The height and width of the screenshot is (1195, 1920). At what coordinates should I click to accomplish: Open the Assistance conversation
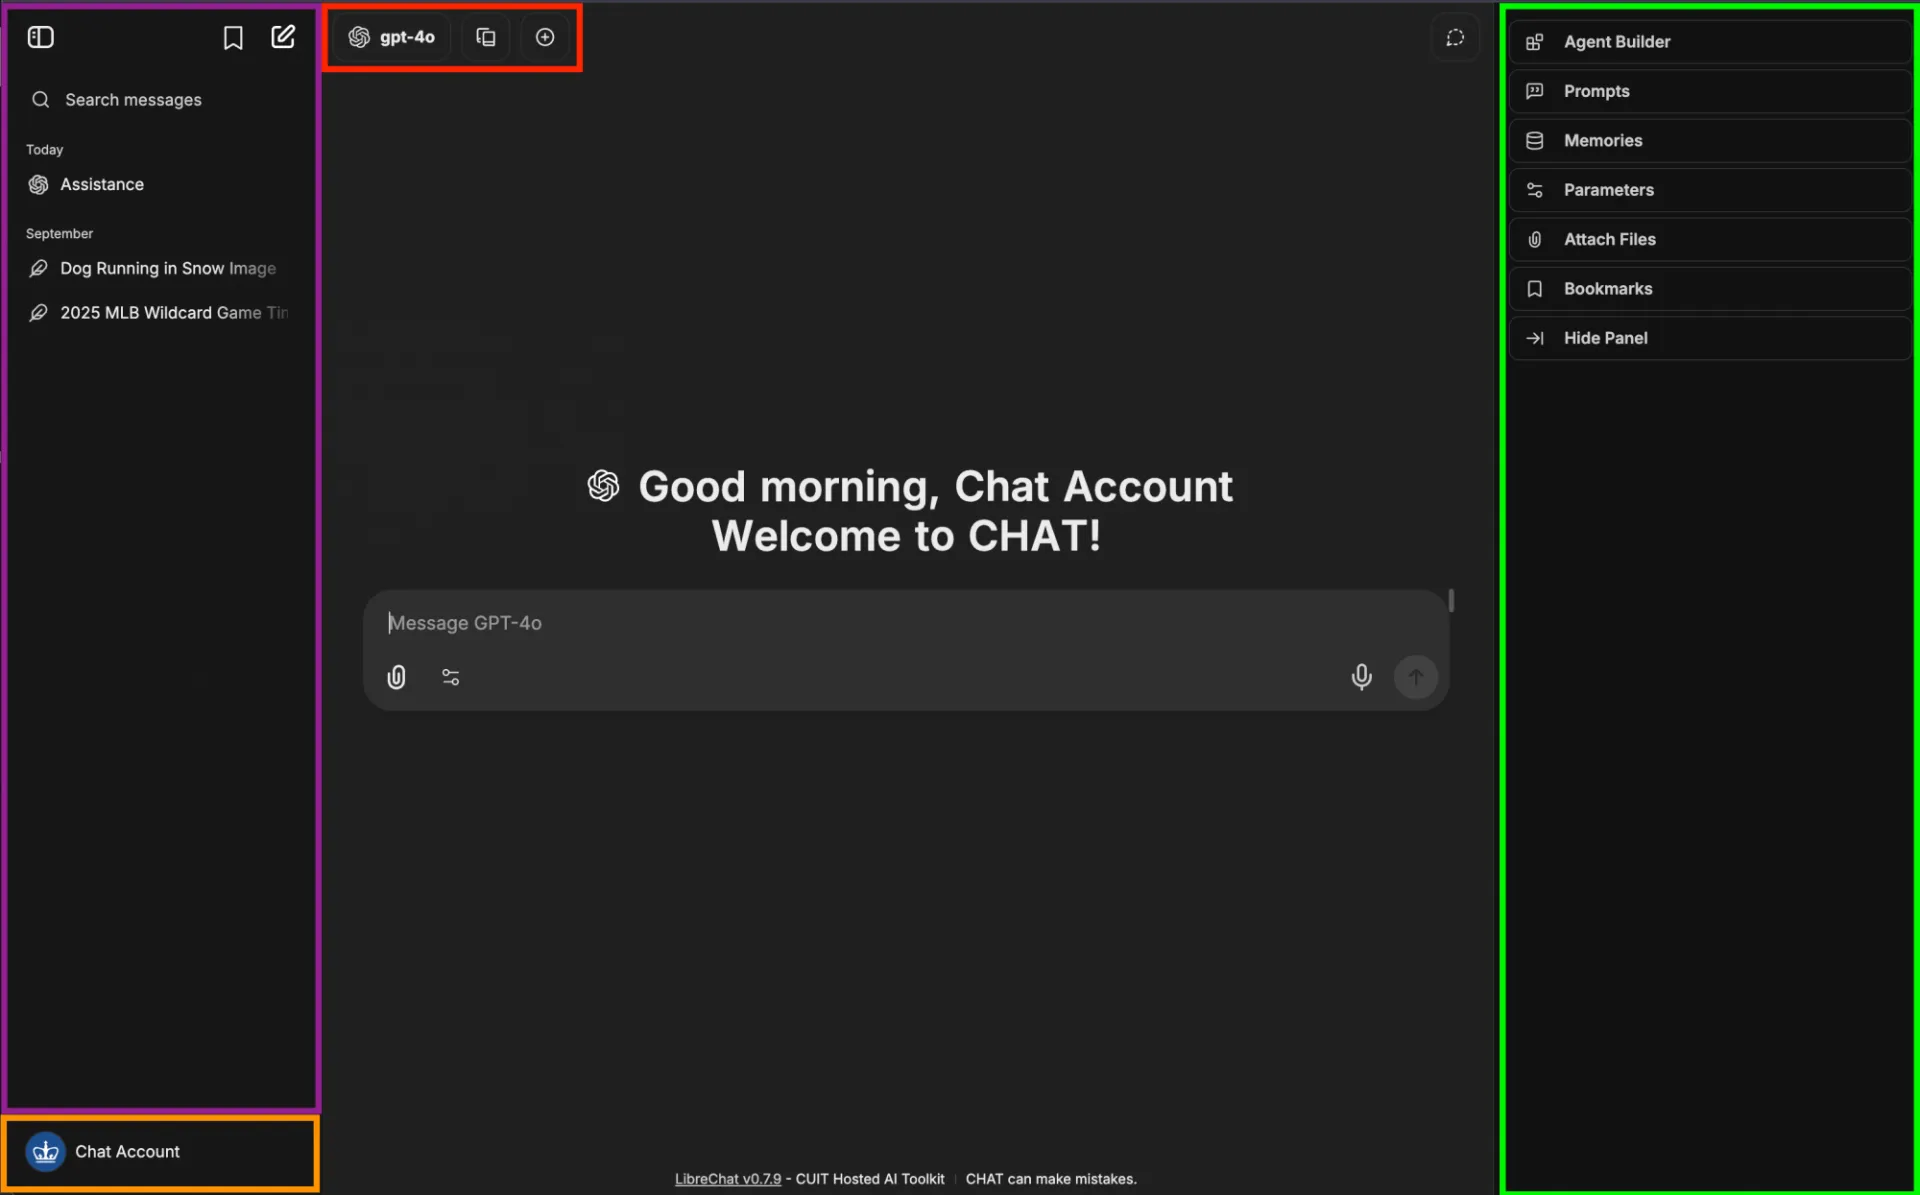pyautogui.click(x=160, y=184)
